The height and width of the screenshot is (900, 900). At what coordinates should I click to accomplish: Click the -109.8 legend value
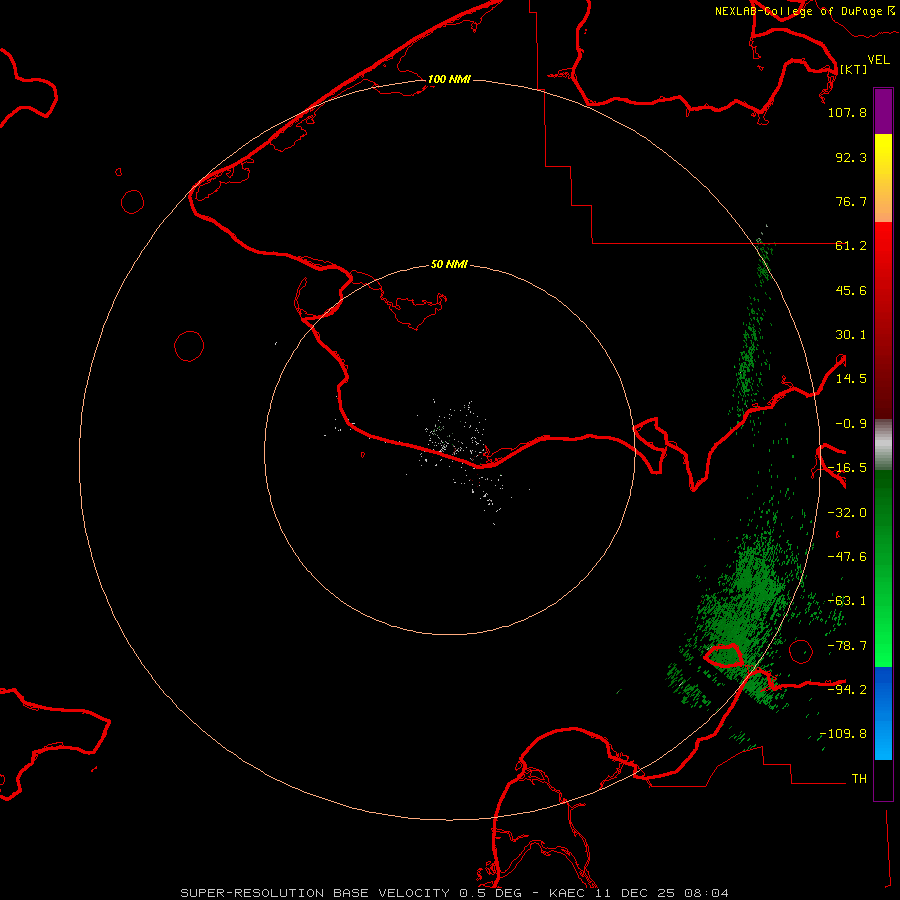[x=843, y=734]
